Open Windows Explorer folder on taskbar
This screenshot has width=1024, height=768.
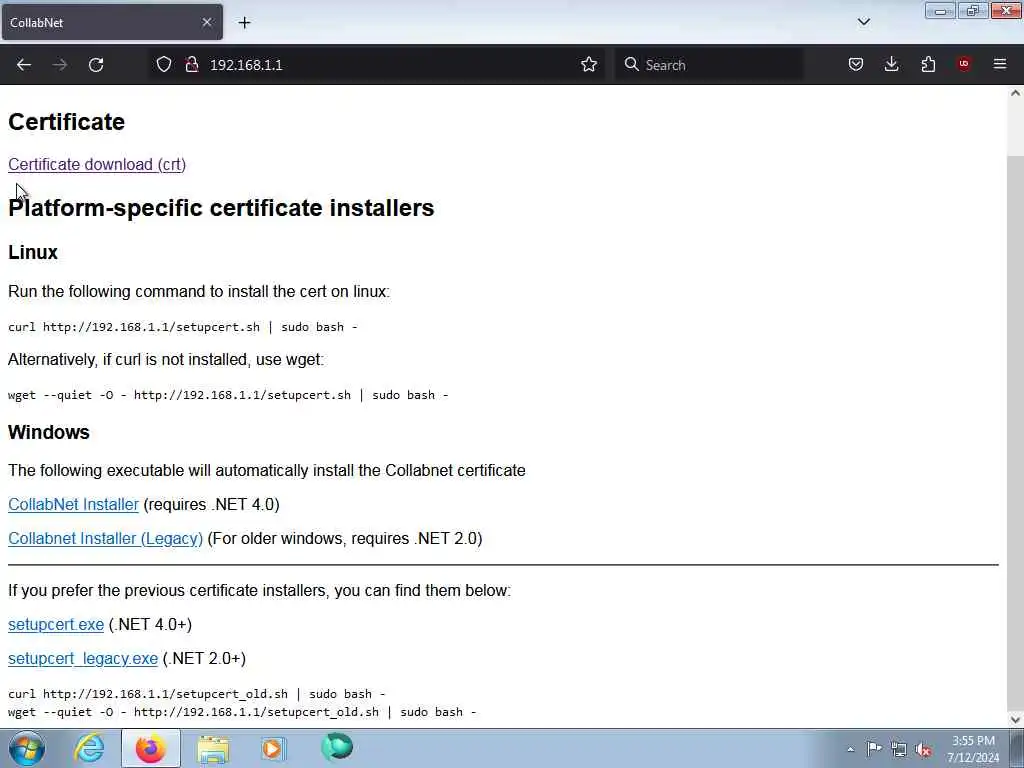(213, 748)
